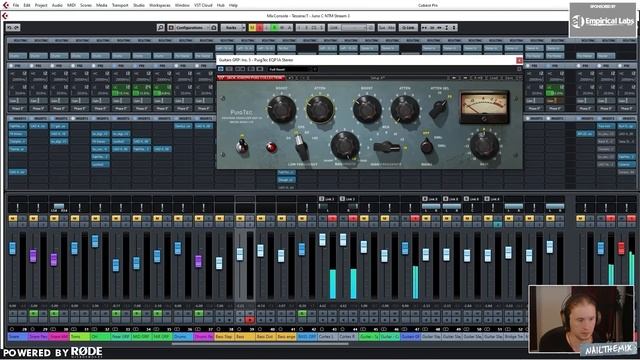
Task: Click the horizontal scrollbar under channel names
Action: 260,344
